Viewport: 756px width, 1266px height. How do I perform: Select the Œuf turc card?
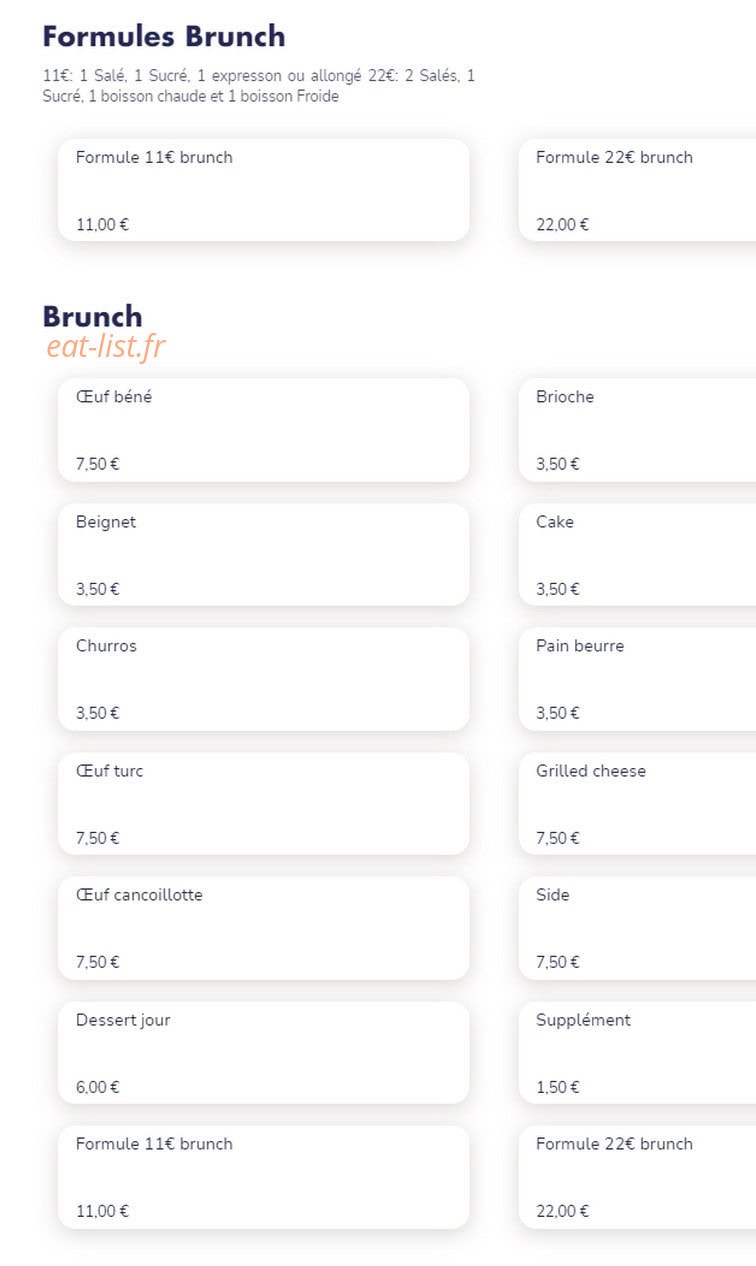(x=263, y=804)
